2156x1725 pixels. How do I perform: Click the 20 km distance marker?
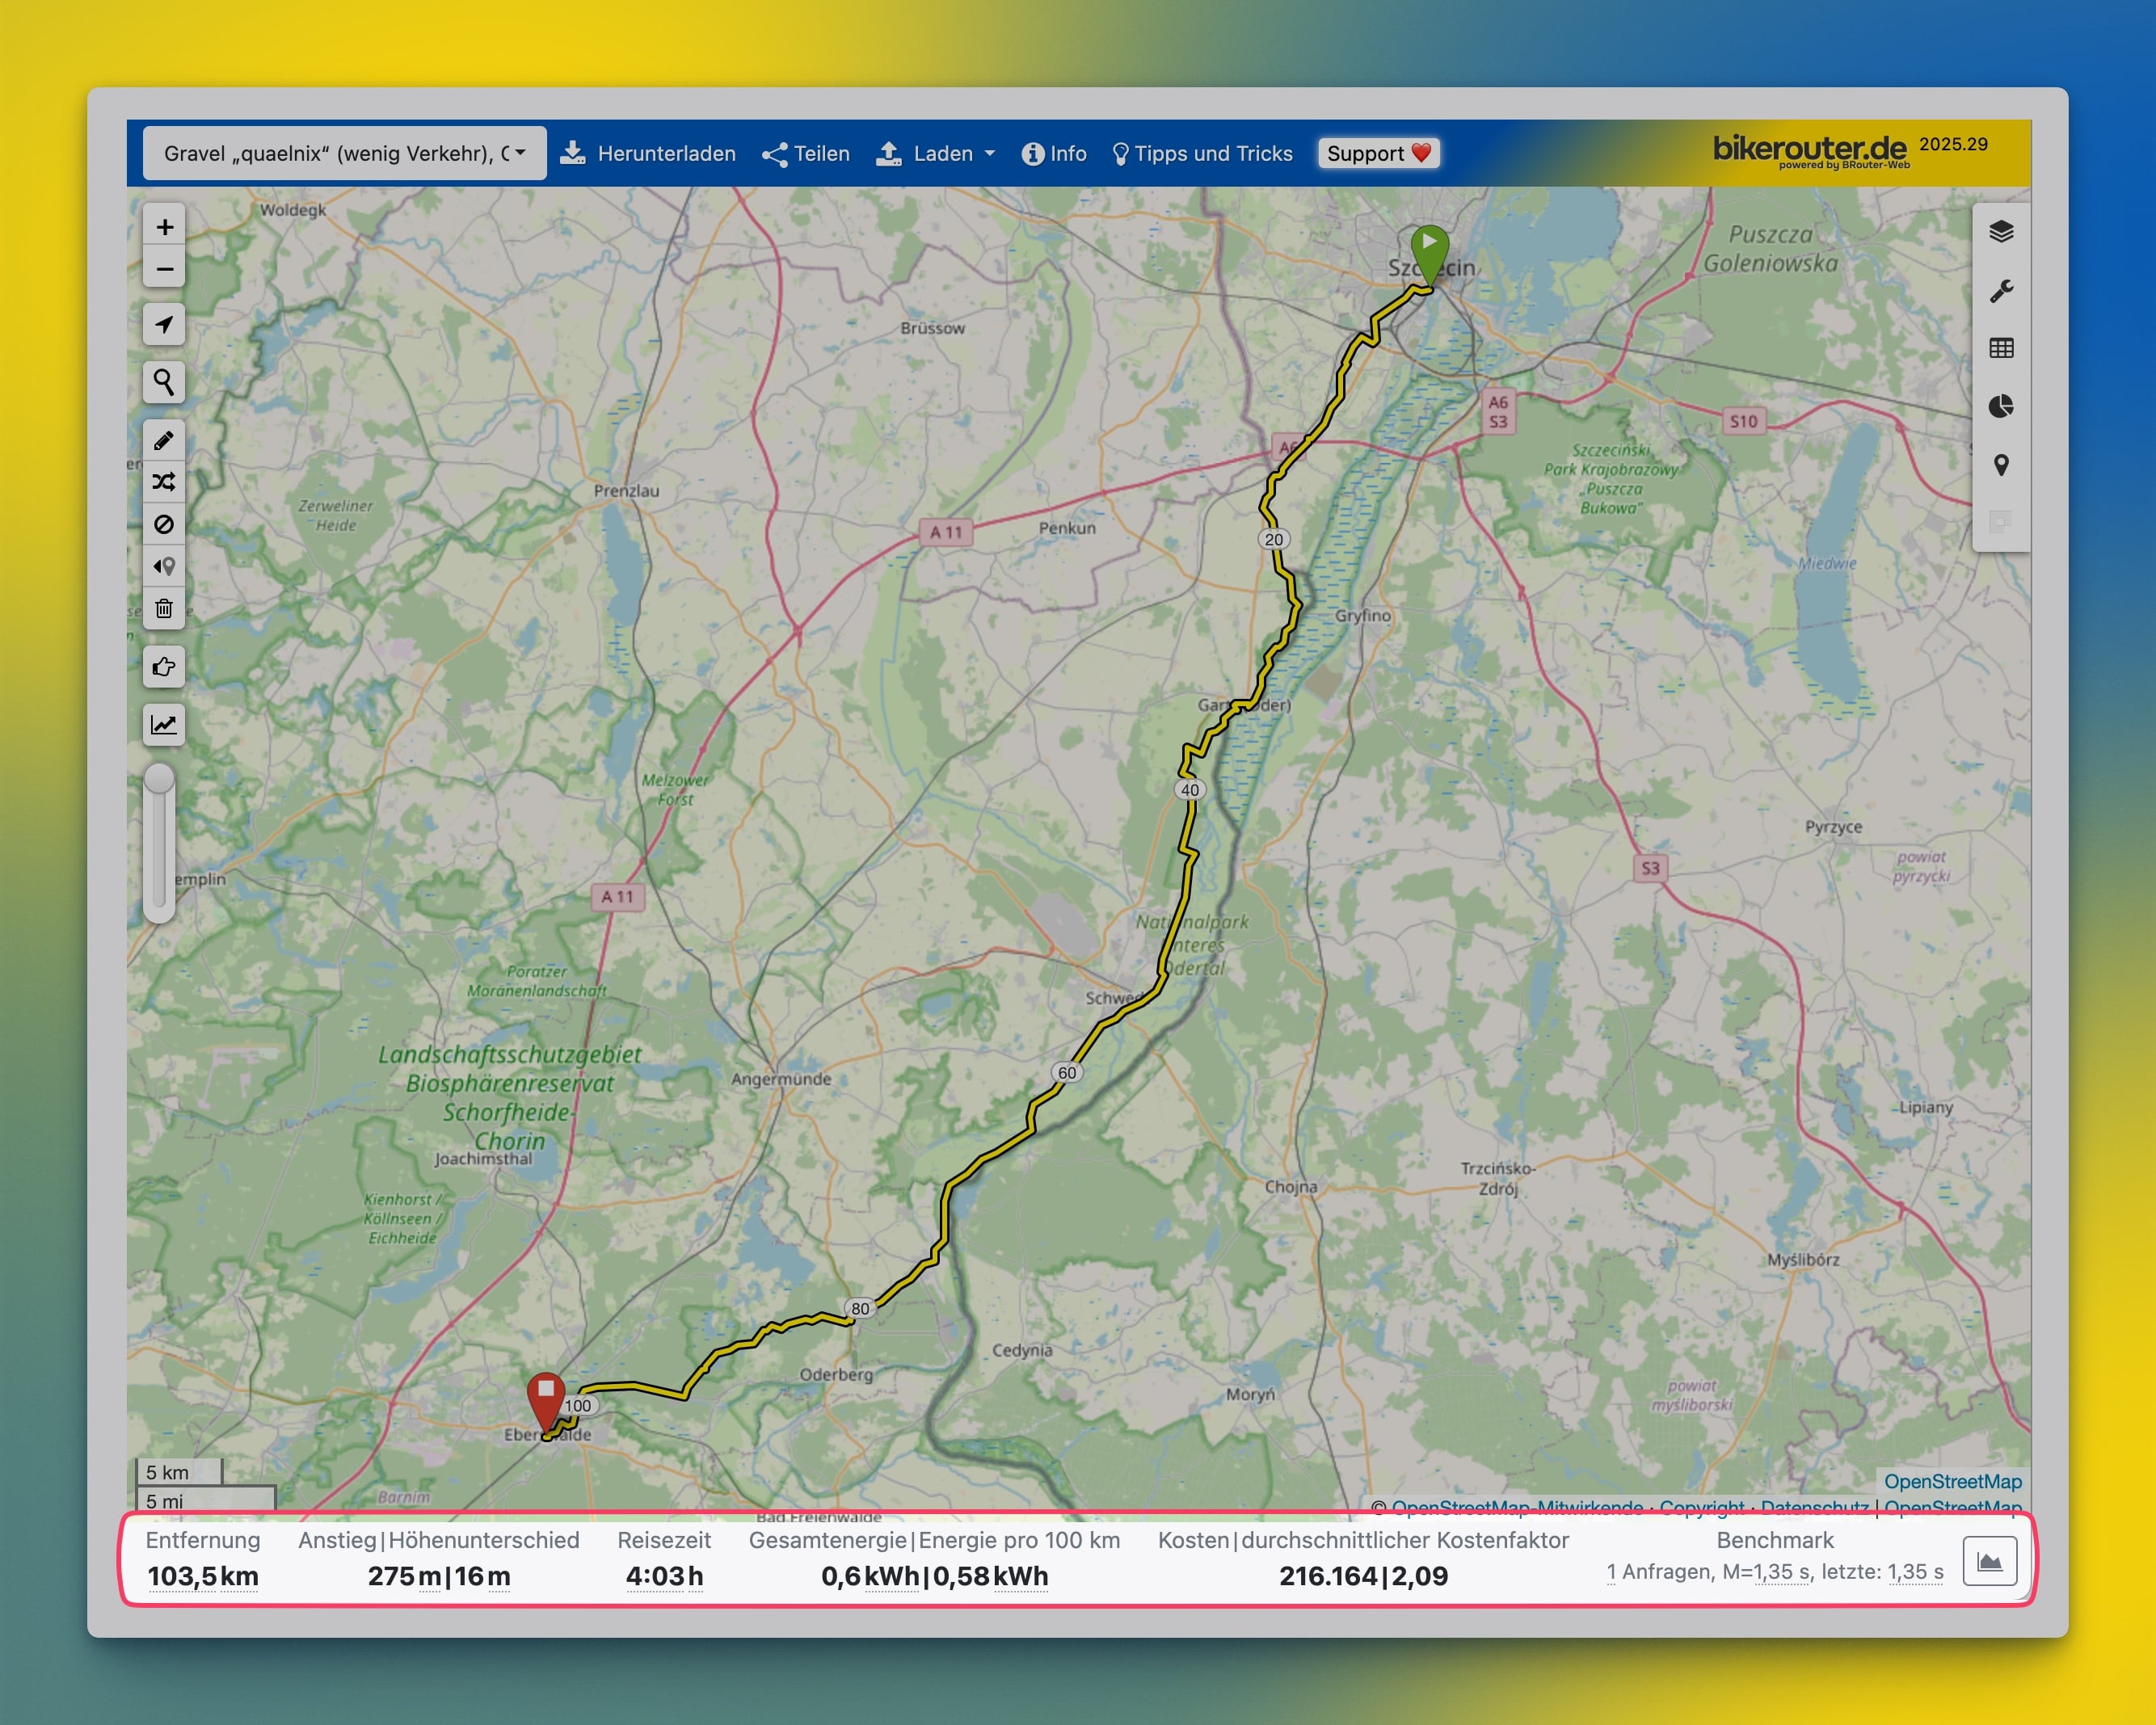coord(1273,539)
